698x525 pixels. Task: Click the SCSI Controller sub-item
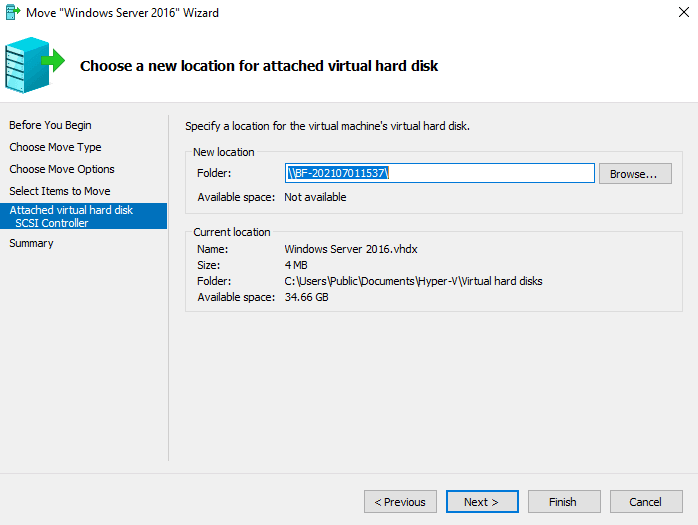52,223
